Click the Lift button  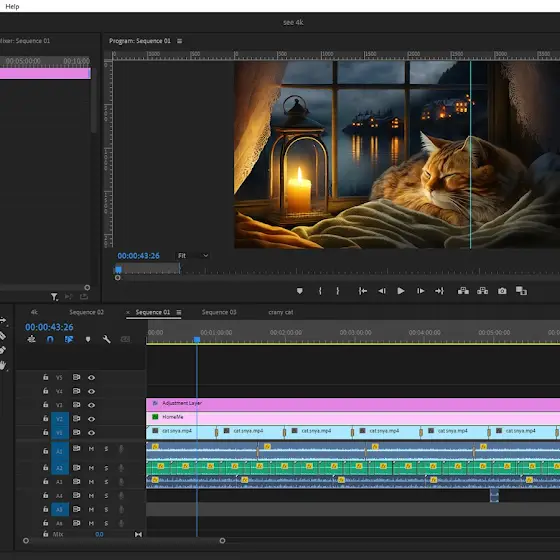click(463, 291)
